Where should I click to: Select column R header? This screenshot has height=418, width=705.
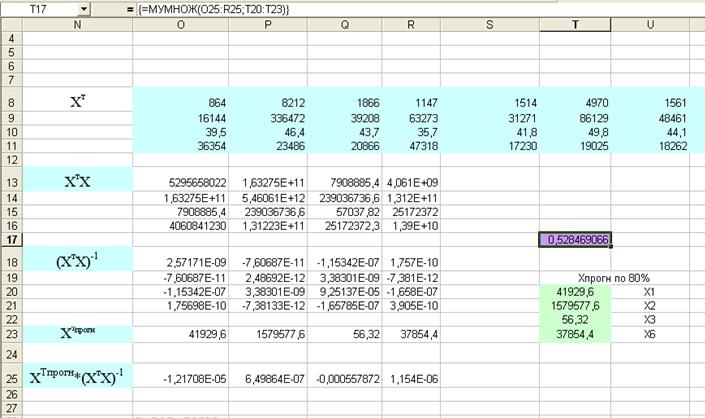[411, 25]
